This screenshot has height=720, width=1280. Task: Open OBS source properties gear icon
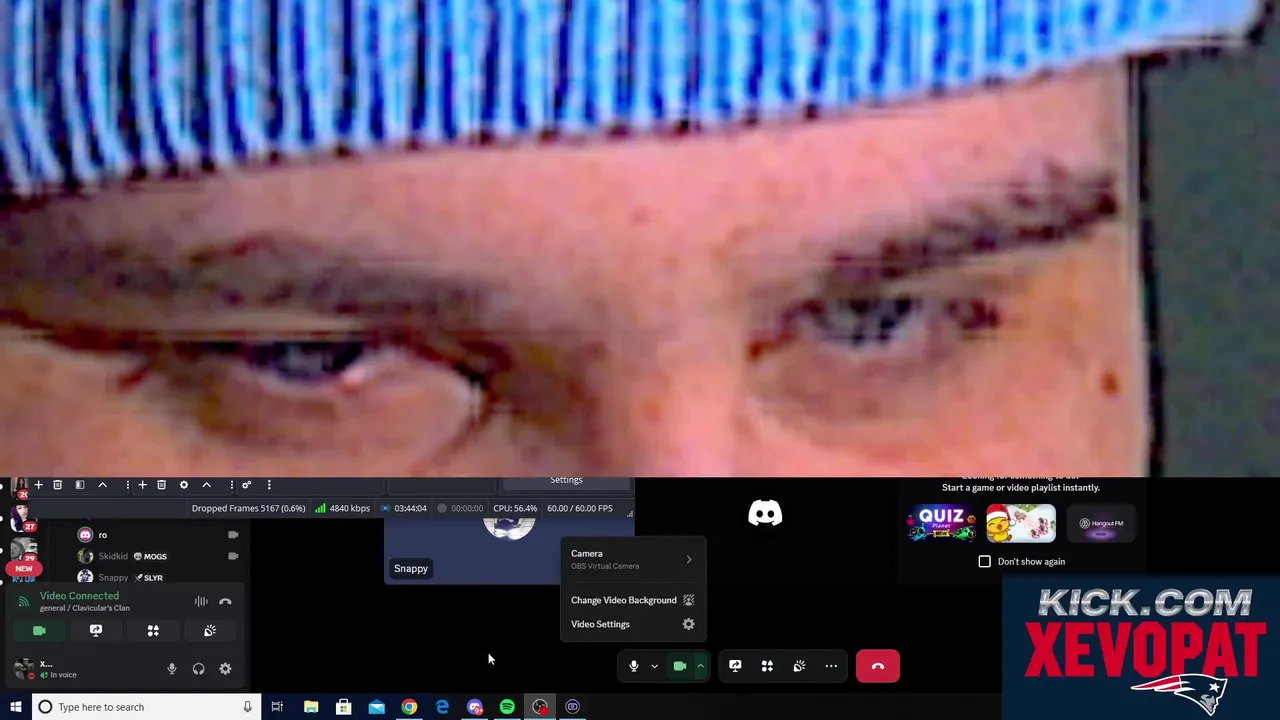coord(184,485)
